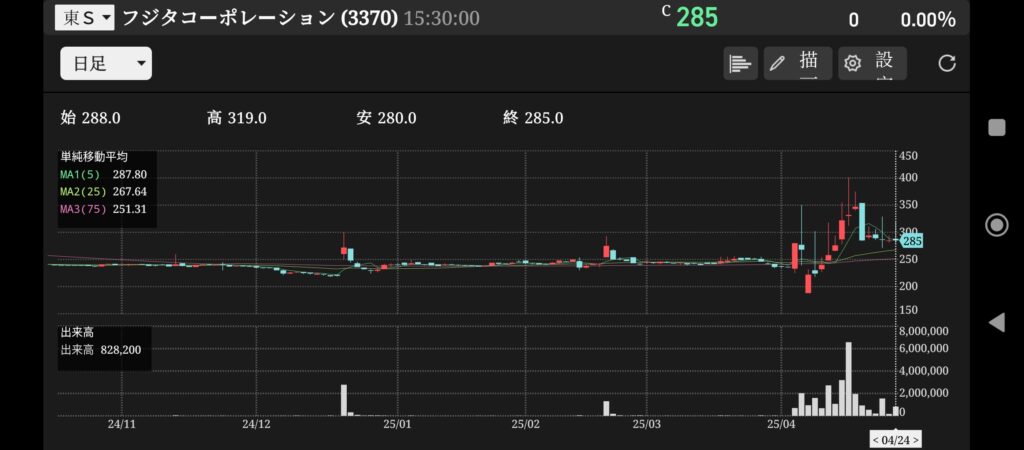
Task: Click the tallest April volume bar
Action: click(849, 379)
